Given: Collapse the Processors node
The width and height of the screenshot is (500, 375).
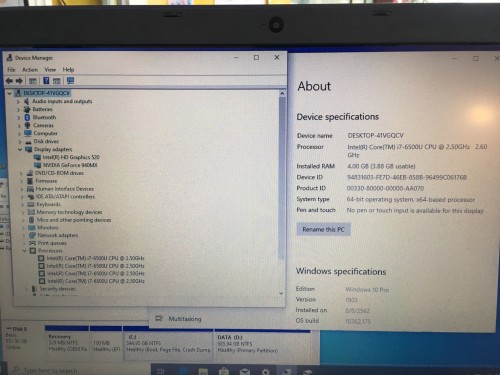Looking at the screenshot, I should (x=25, y=251).
